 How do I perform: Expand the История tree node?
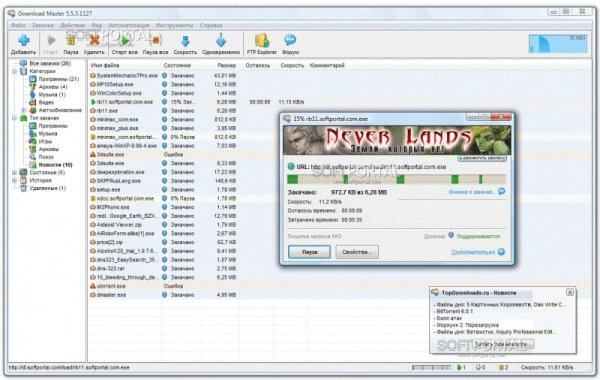[15, 180]
